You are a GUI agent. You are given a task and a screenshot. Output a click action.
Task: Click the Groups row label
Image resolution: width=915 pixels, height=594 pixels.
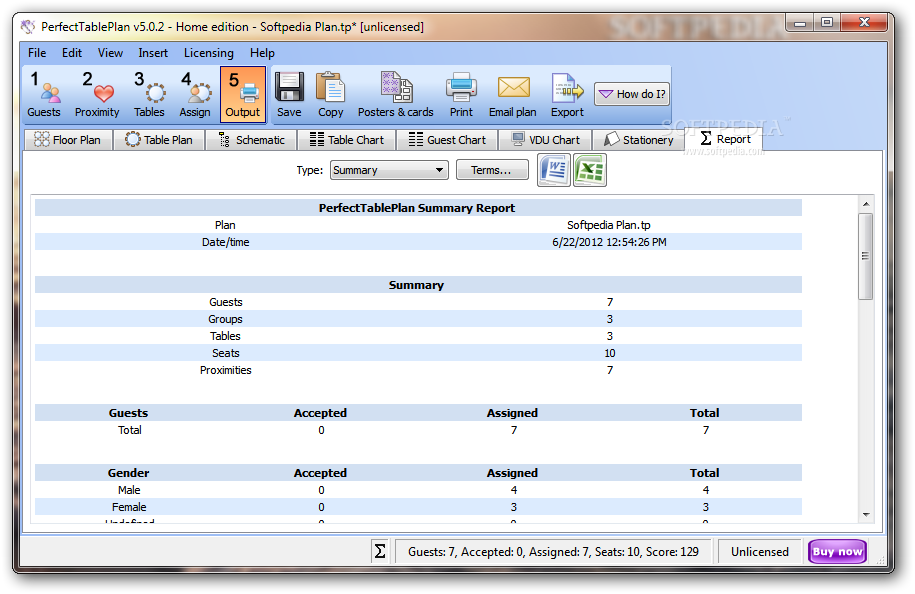[x=225, y=319]
